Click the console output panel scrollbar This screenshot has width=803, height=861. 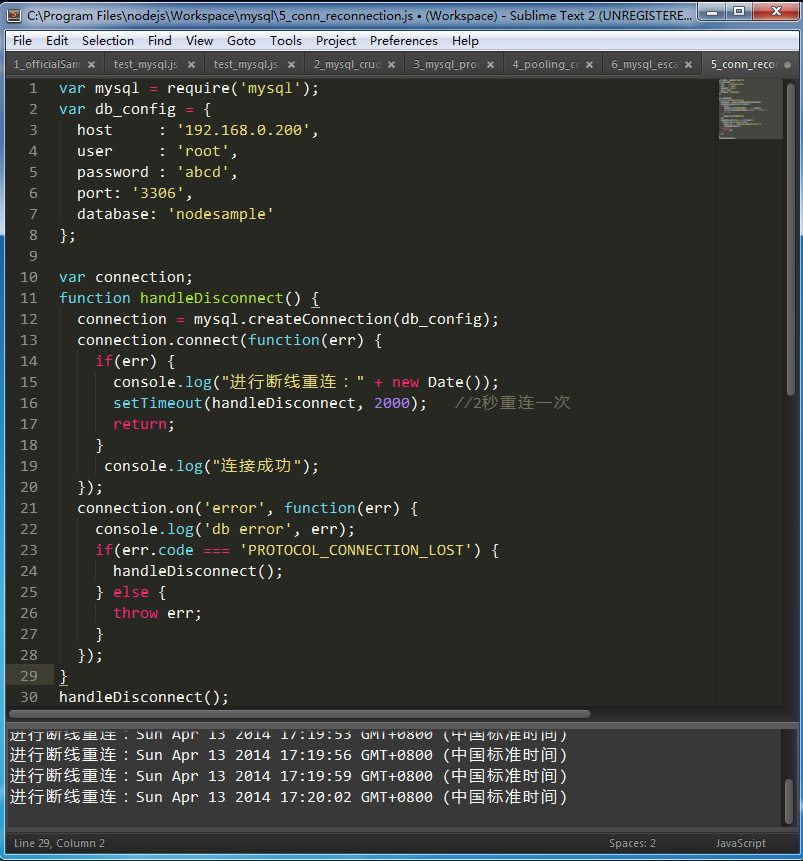pyautogui.click(x=789, y=801)
